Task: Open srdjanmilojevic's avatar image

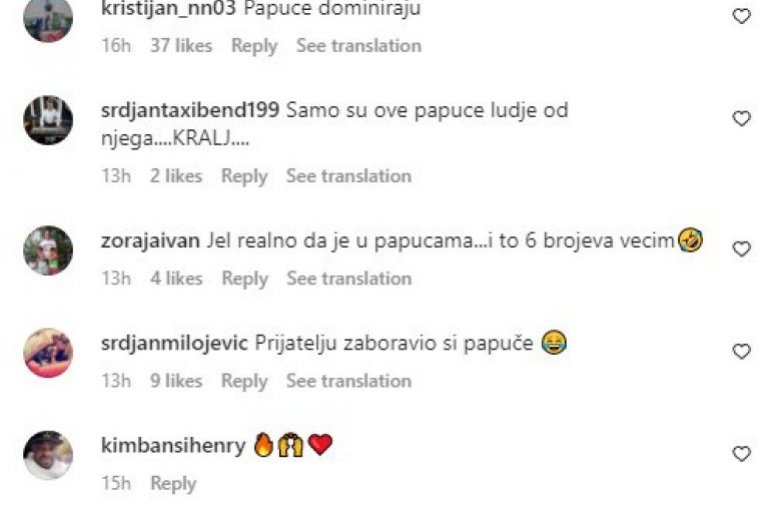Action: (48, 353)
